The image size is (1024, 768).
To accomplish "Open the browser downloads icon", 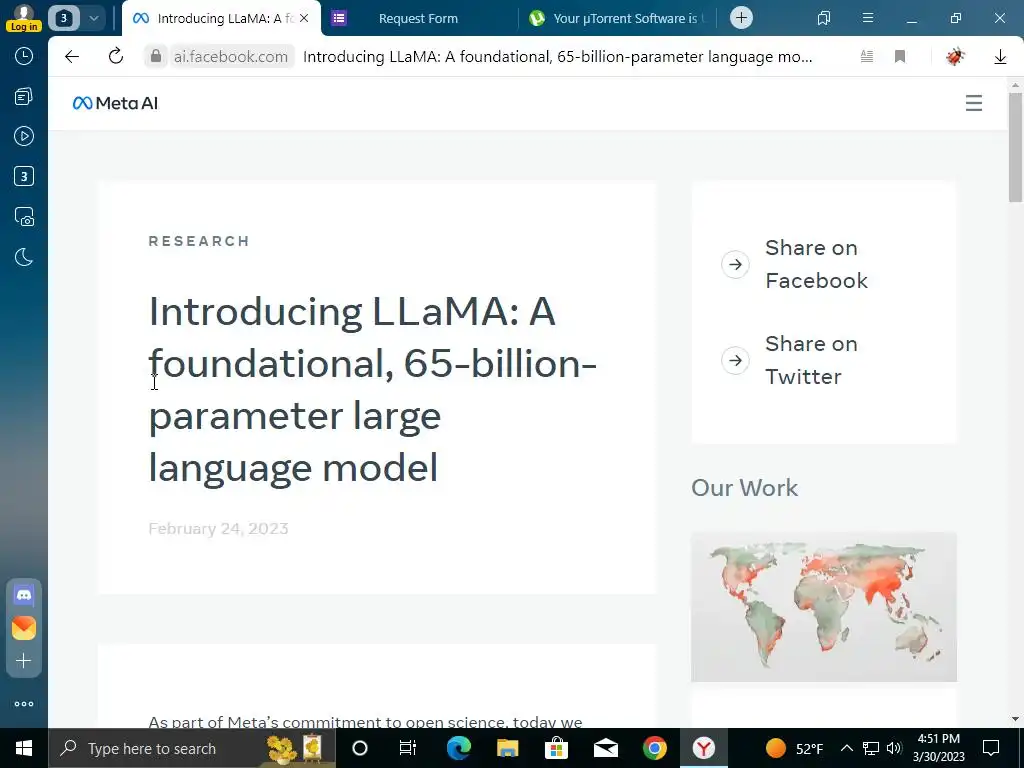I will pyautogui.click(x=1000, y=57).
